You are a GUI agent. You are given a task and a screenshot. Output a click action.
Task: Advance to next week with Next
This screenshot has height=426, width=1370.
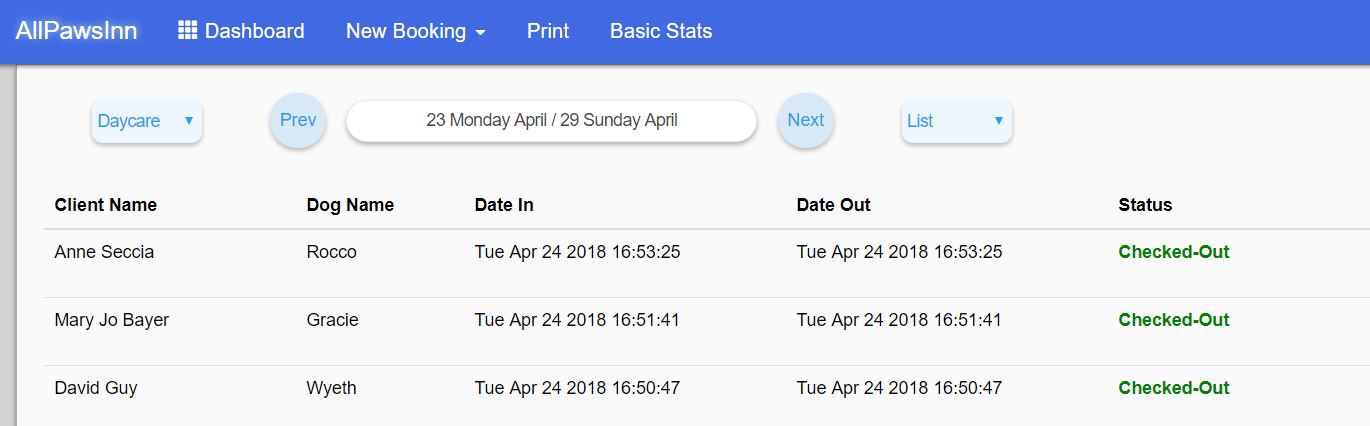pos(805,121)
